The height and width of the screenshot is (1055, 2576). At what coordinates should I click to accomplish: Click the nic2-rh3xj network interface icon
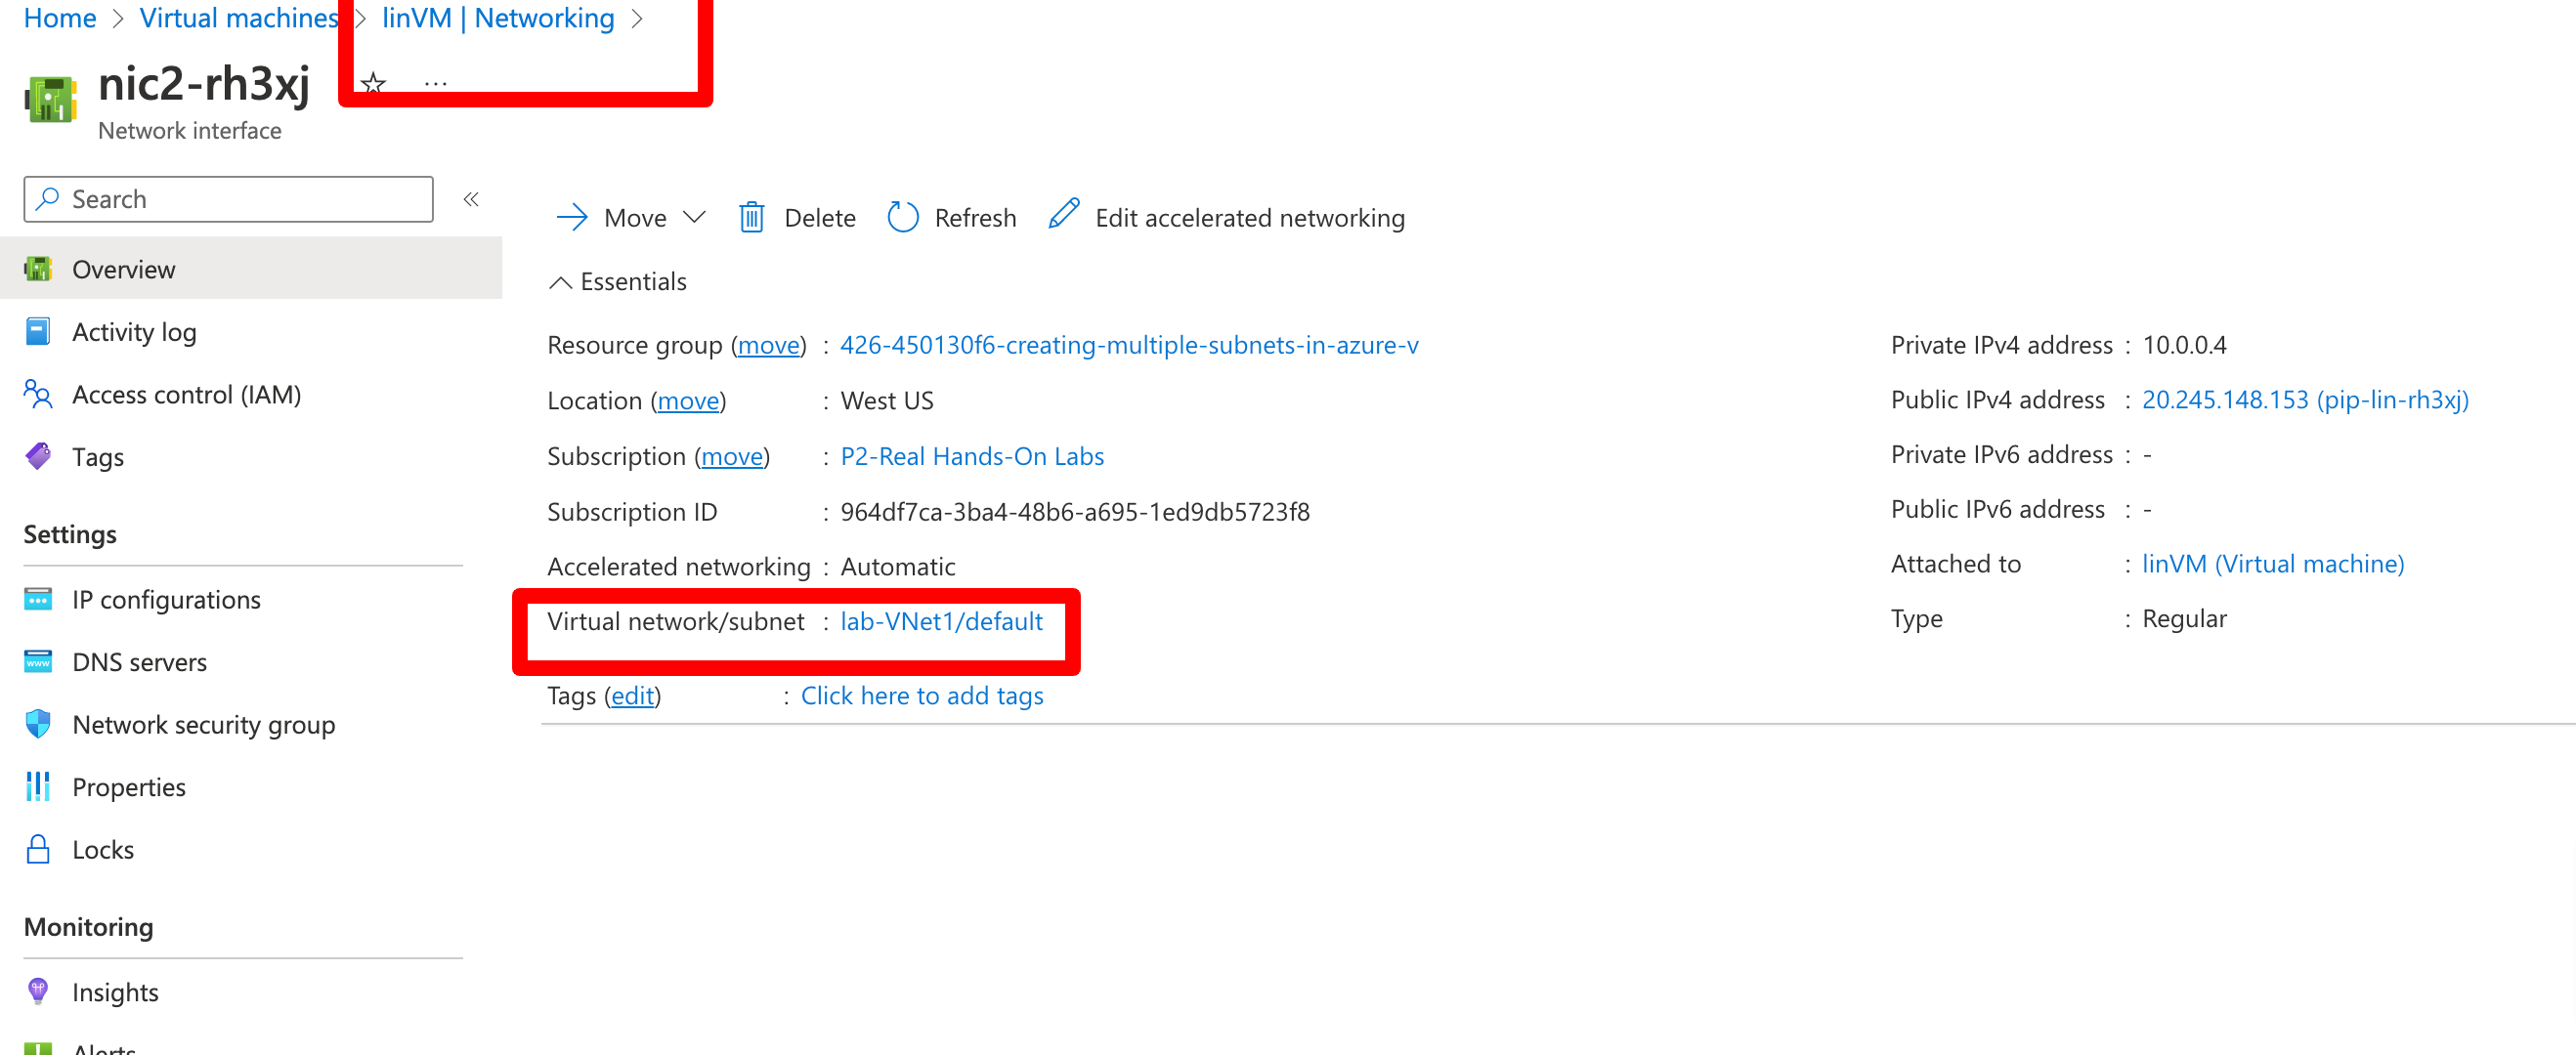[50, 99]
